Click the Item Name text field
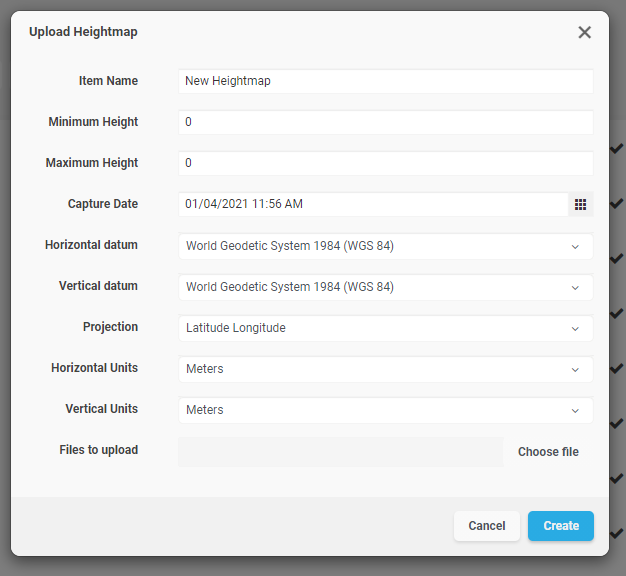This screenshot has height=576, width=626. [385, 81]
